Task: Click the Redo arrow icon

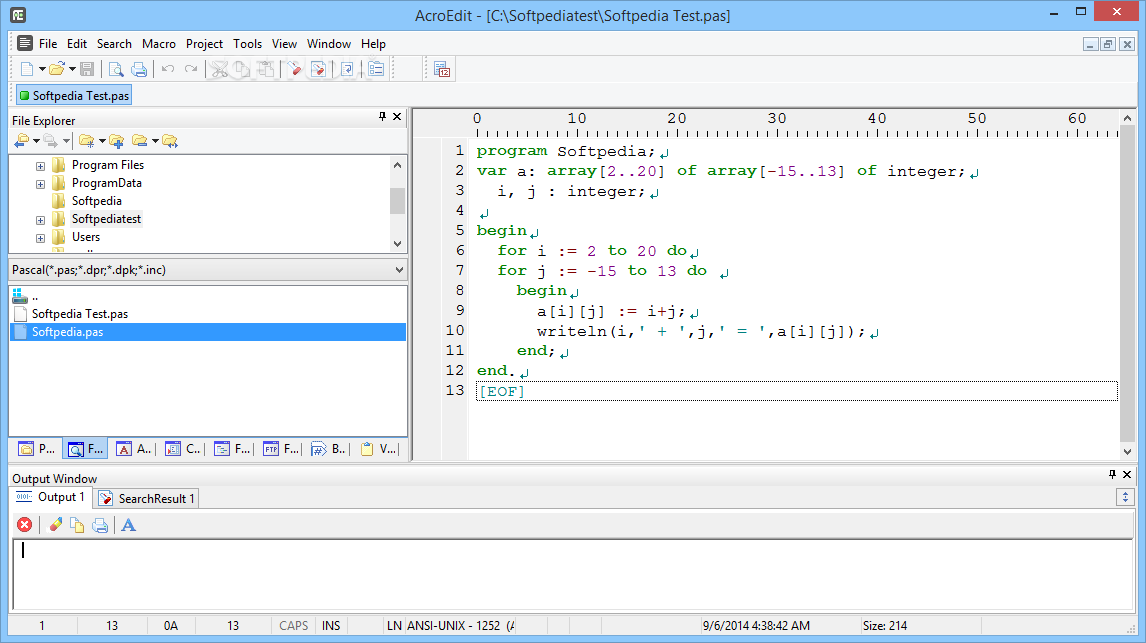Action: point(191,69)
